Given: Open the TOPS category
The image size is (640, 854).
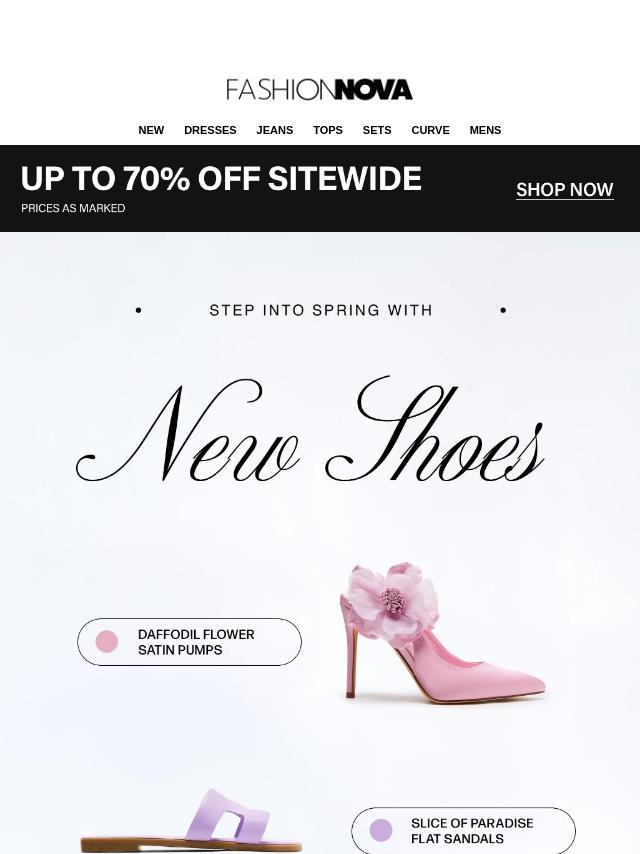Looking at the screenshot, I should (x=327, y=130).
